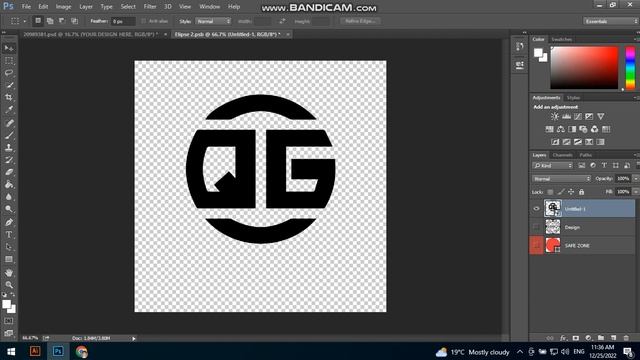Viewport: 640px width, 360px height.
Task: Enable the Anti-alias checkbox
Action: pyautogui.click(x=143, y=21)
